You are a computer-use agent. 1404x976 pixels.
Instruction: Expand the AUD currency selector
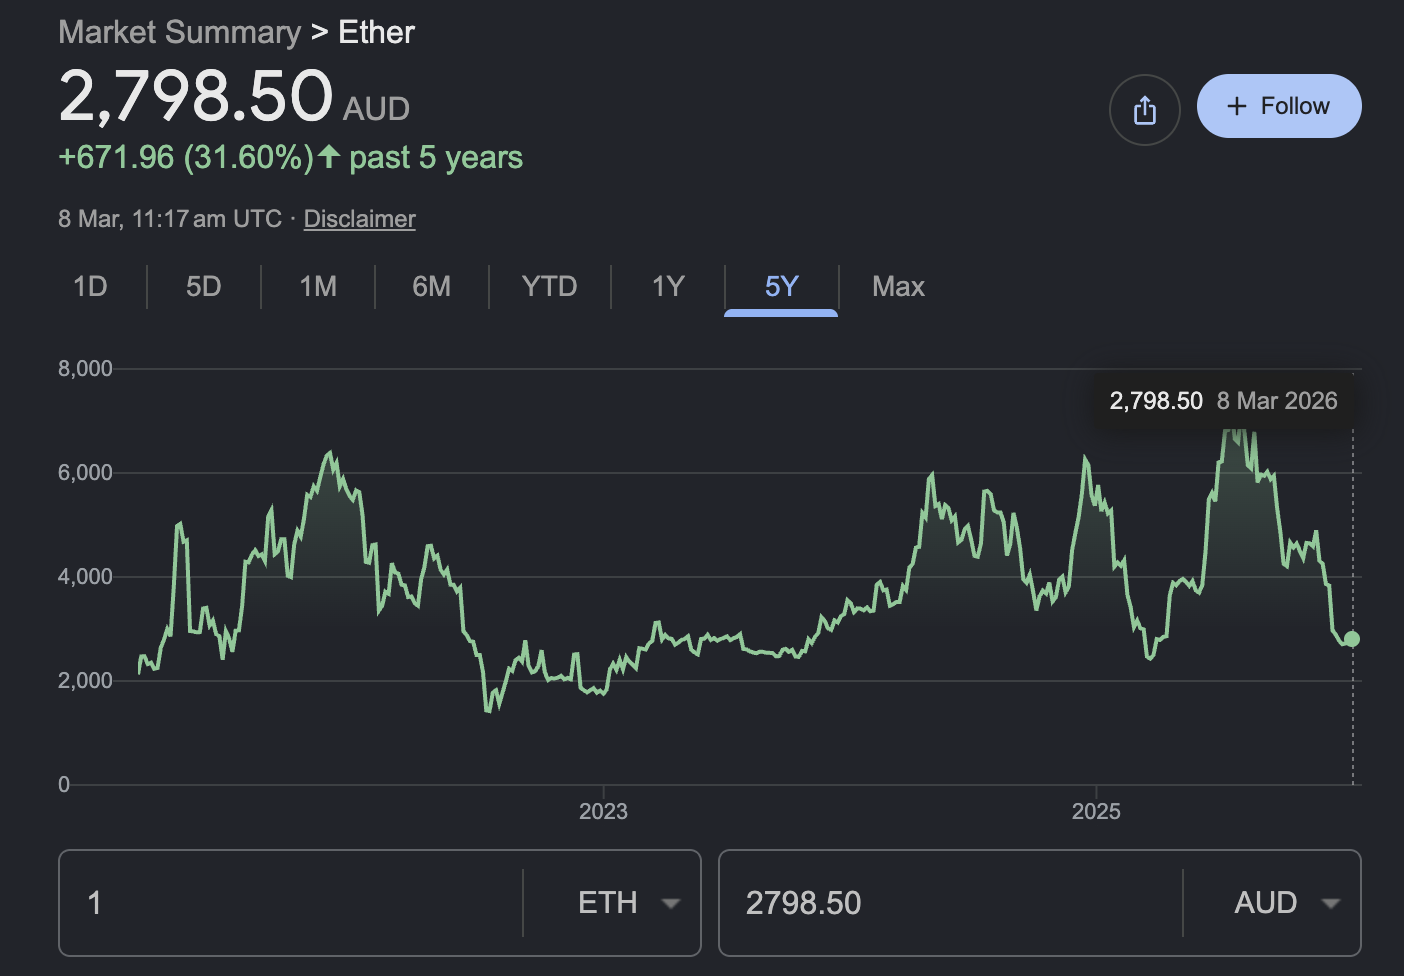click(1285, 903)
